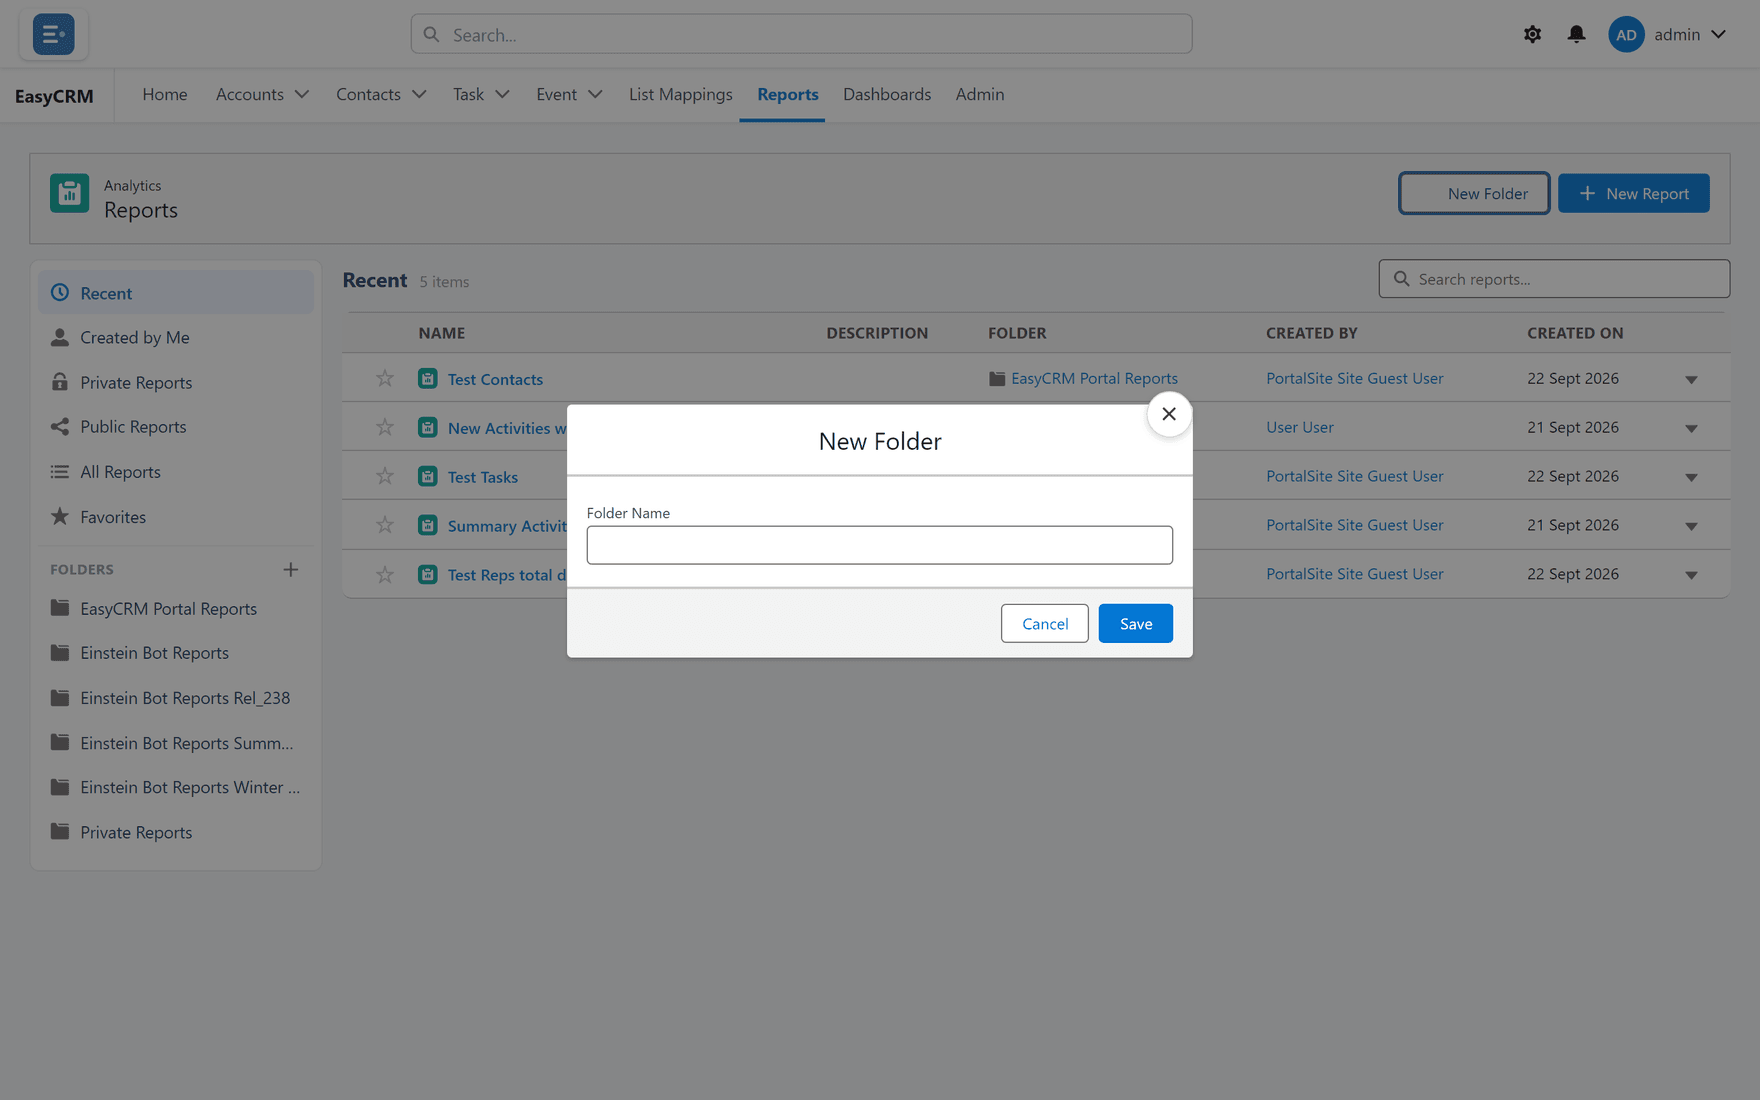This screenshot has height=1100, width=1760.
Task: Toggle favorite star for Test Tasks
Action: (x=384, y=476)
